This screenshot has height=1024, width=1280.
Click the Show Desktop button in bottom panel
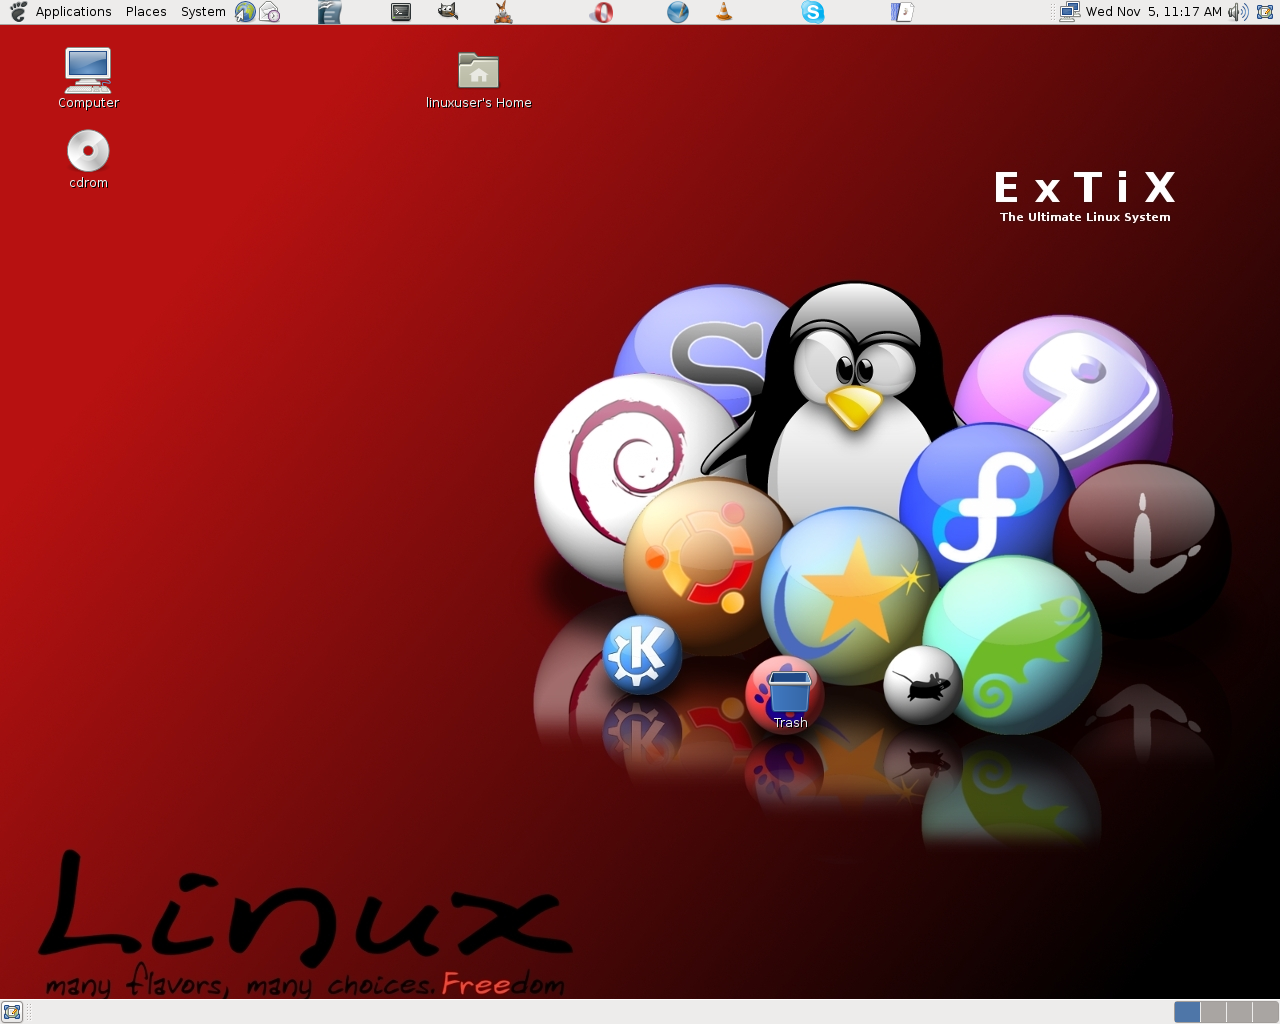click(12, 1012)
